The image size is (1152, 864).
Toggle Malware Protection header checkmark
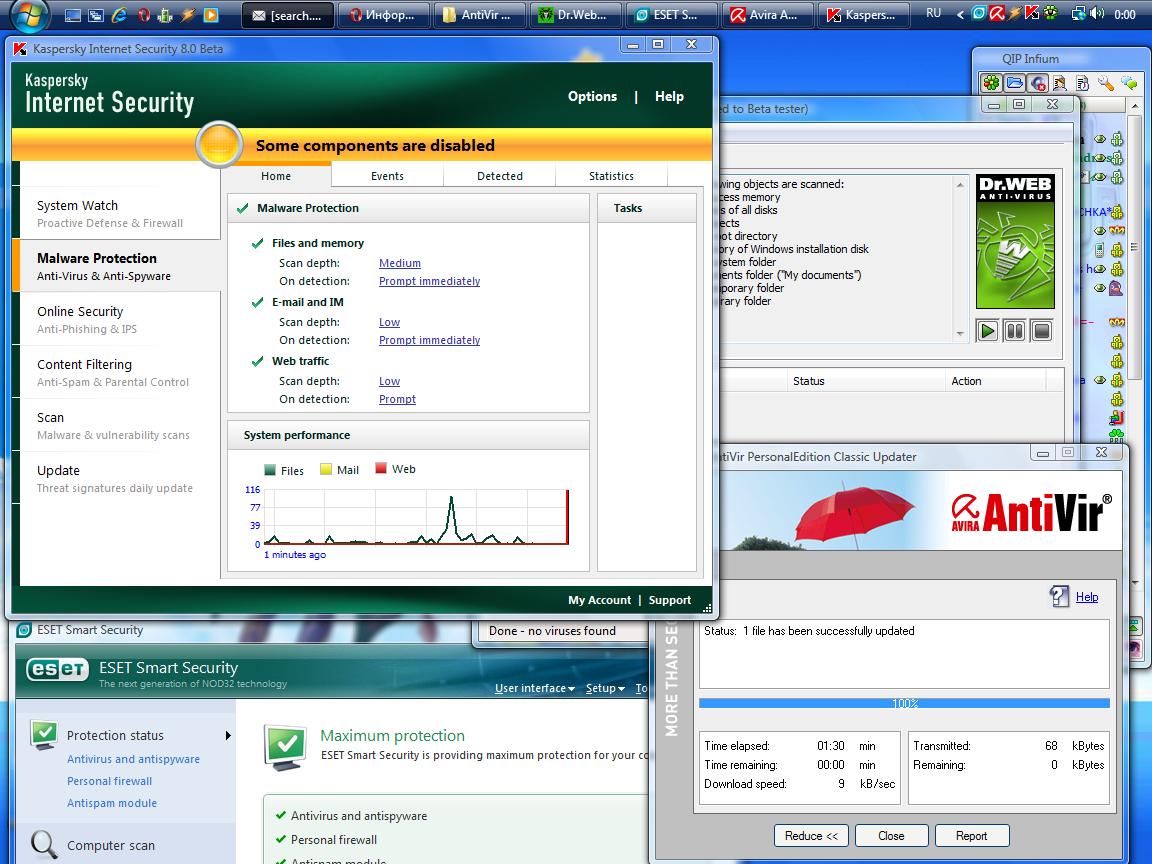tap(242, 208)
